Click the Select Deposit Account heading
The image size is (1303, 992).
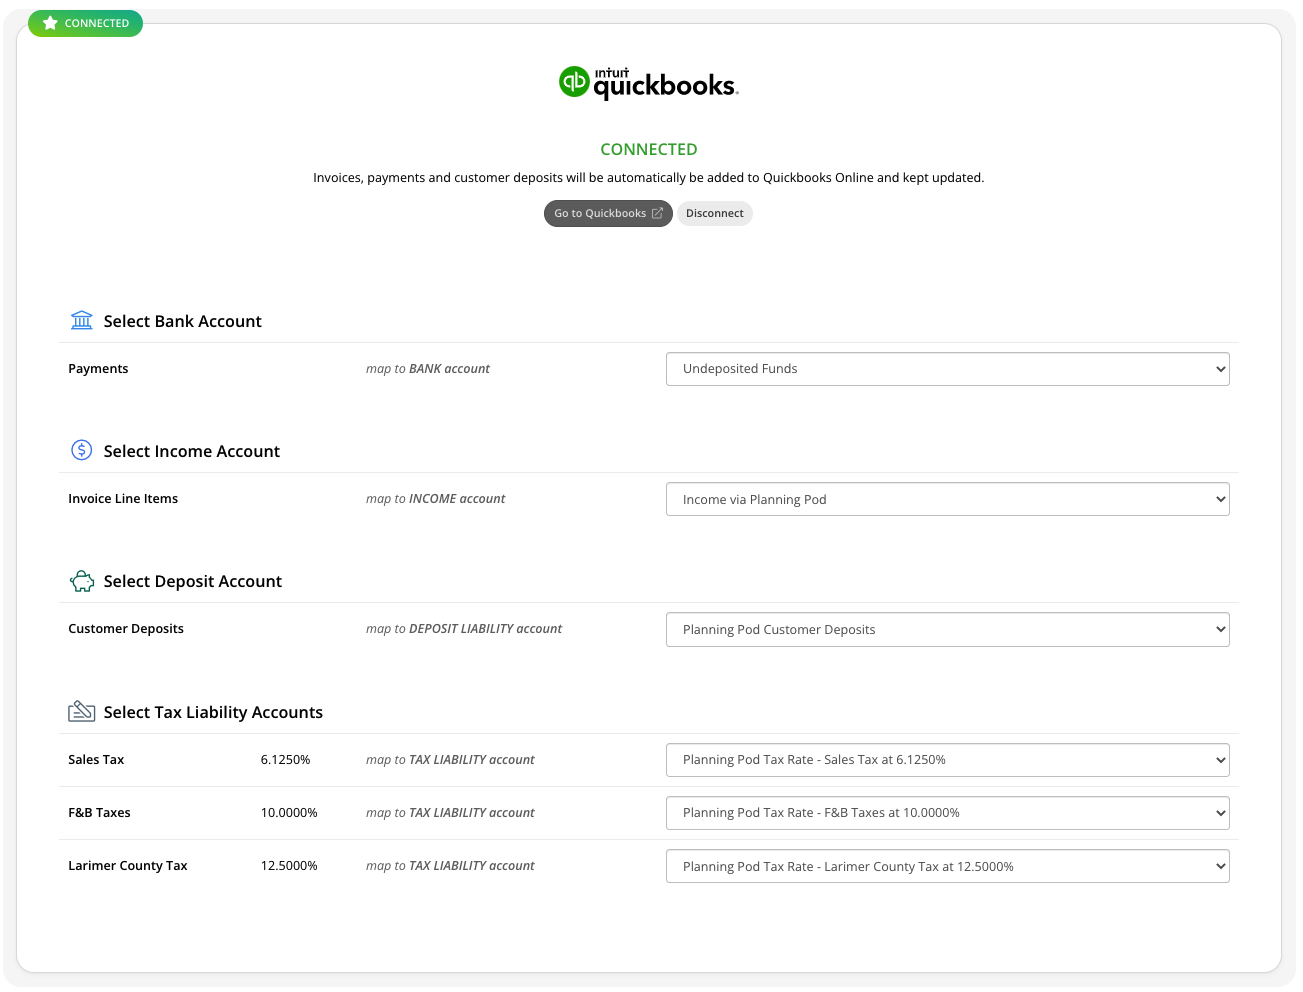click(x=193, y=581)
